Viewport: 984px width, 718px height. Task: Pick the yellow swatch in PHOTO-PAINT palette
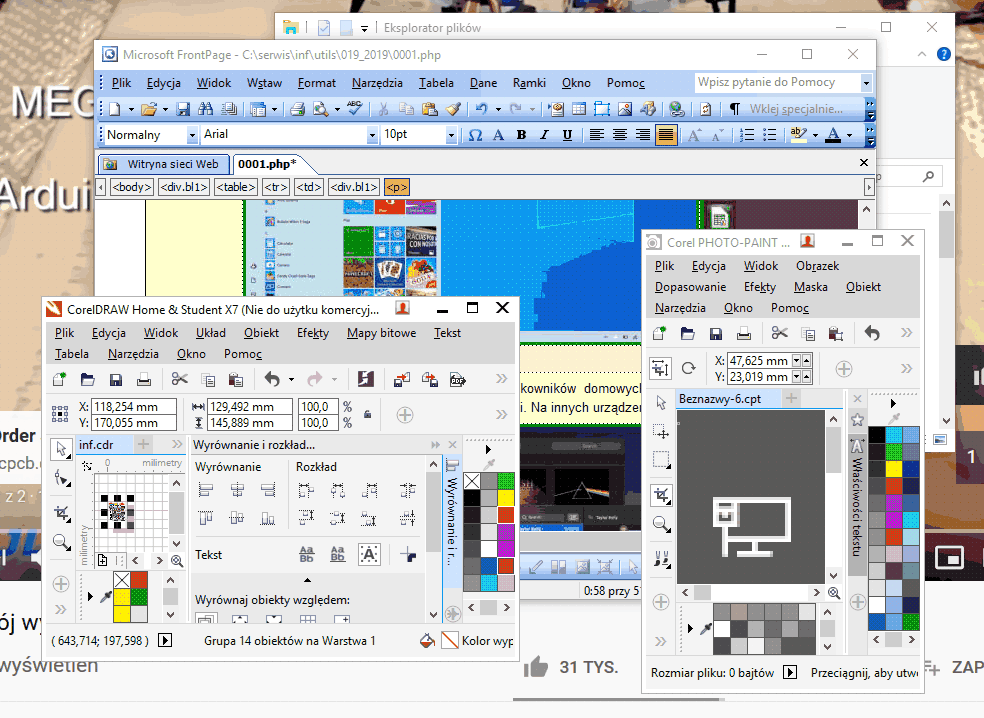(x=894, y=469)
